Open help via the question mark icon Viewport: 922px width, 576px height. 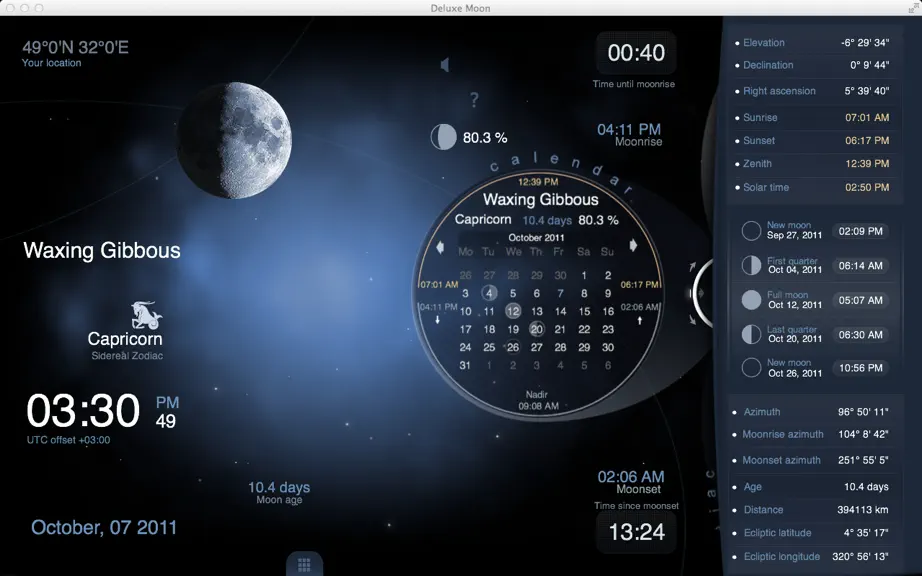(474, 100)
